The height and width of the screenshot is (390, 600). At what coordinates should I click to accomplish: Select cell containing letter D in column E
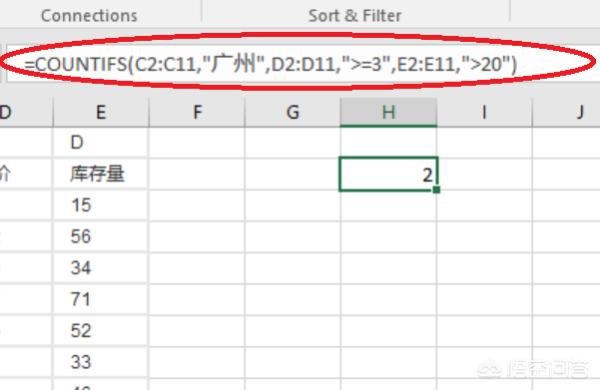tap(101, 142)
